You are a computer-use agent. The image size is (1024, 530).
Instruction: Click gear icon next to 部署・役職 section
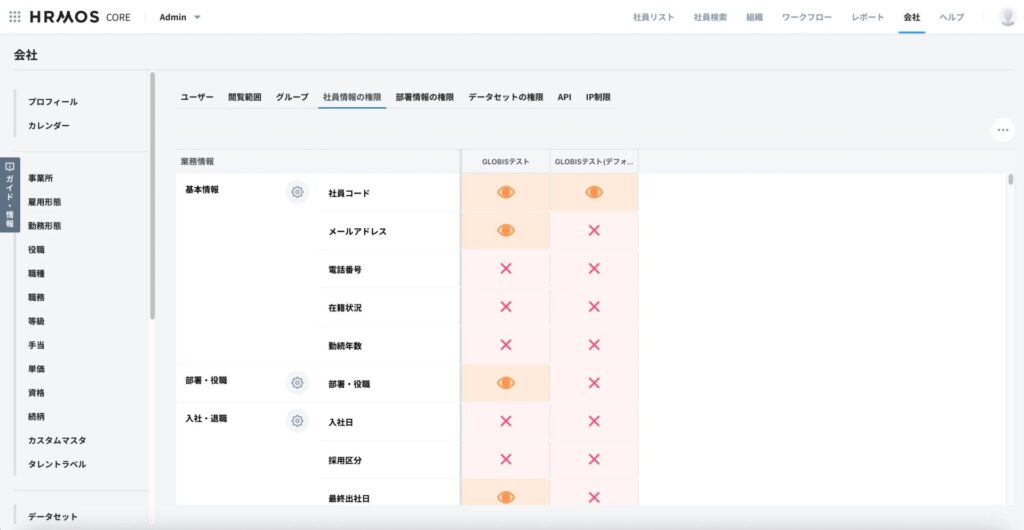tap(297, 382)
